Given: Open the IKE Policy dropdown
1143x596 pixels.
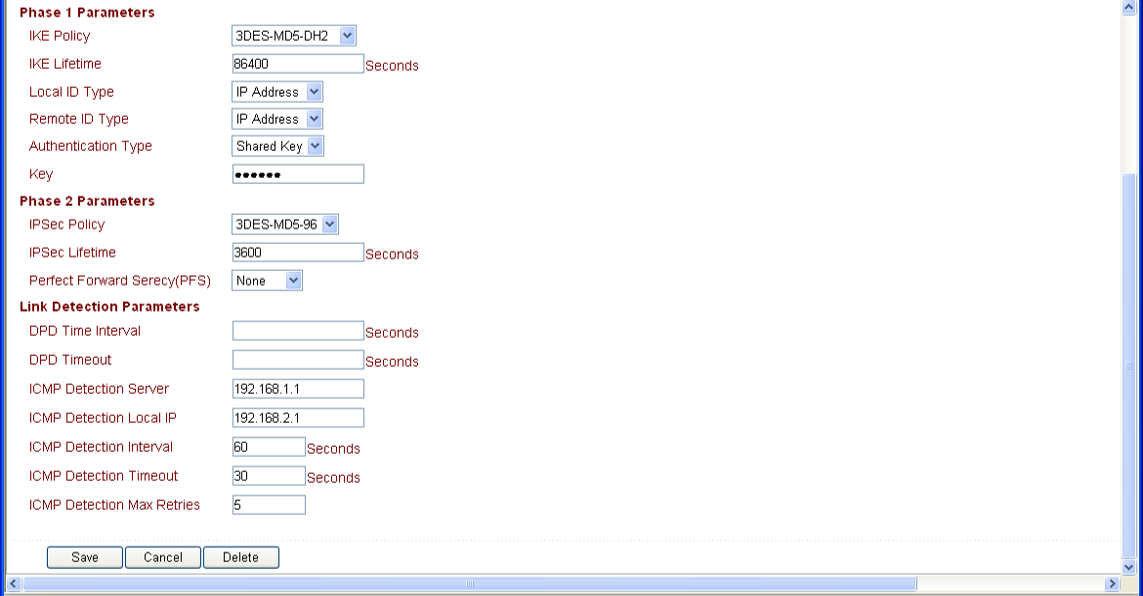Looking at the screenshot, I should tap(294, 37).
